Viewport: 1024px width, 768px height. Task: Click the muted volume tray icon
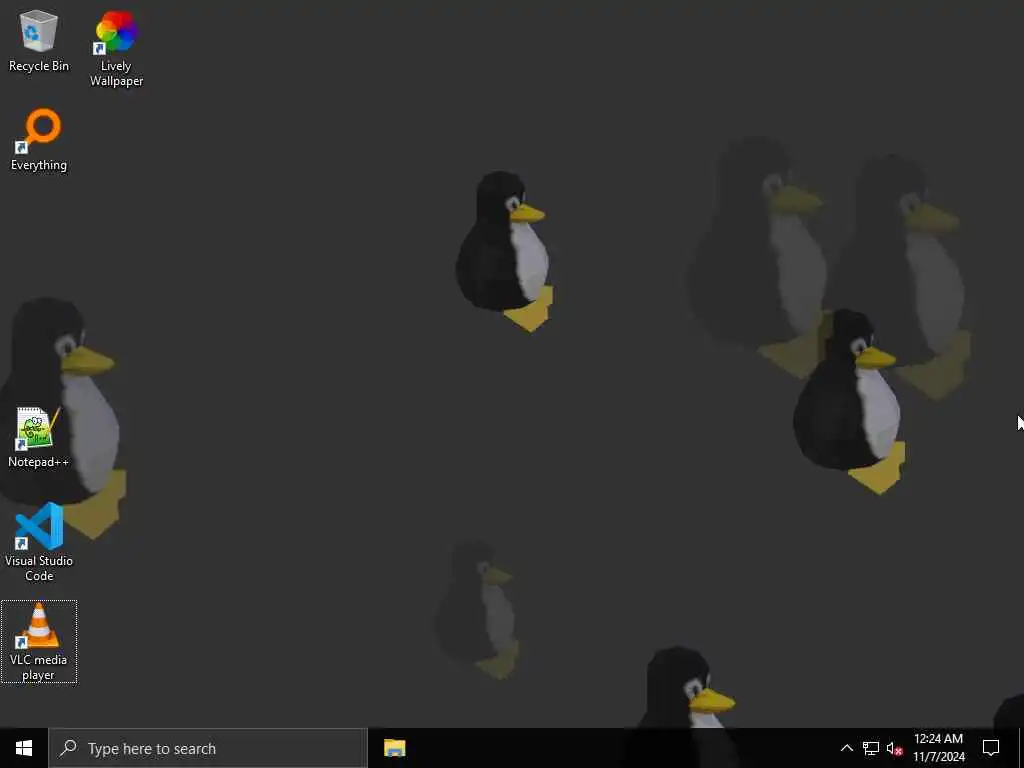point(895,748)
